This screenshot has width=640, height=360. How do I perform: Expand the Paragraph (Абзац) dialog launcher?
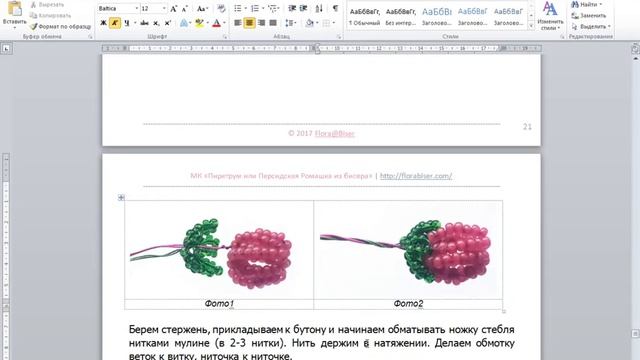(x=338, y=37)
